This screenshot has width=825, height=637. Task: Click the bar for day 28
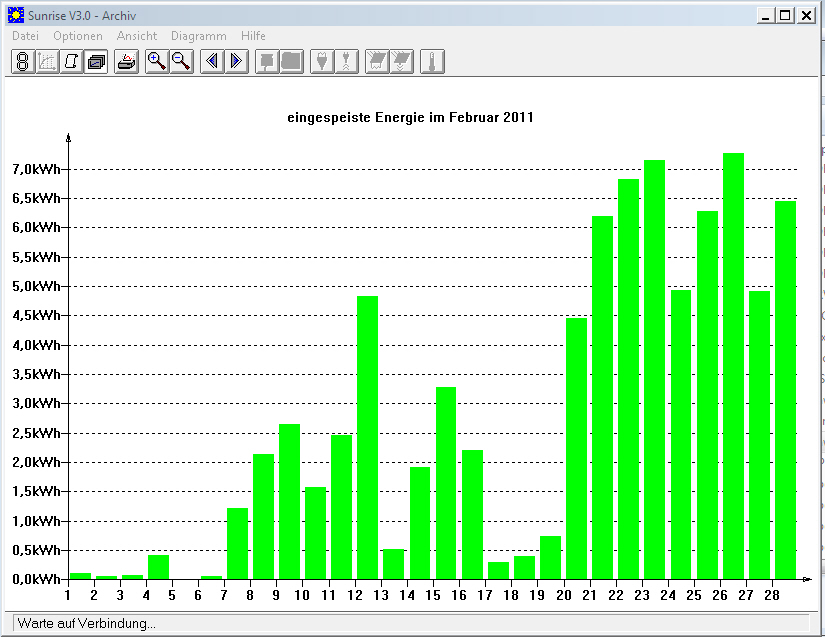tap(786, 390)
